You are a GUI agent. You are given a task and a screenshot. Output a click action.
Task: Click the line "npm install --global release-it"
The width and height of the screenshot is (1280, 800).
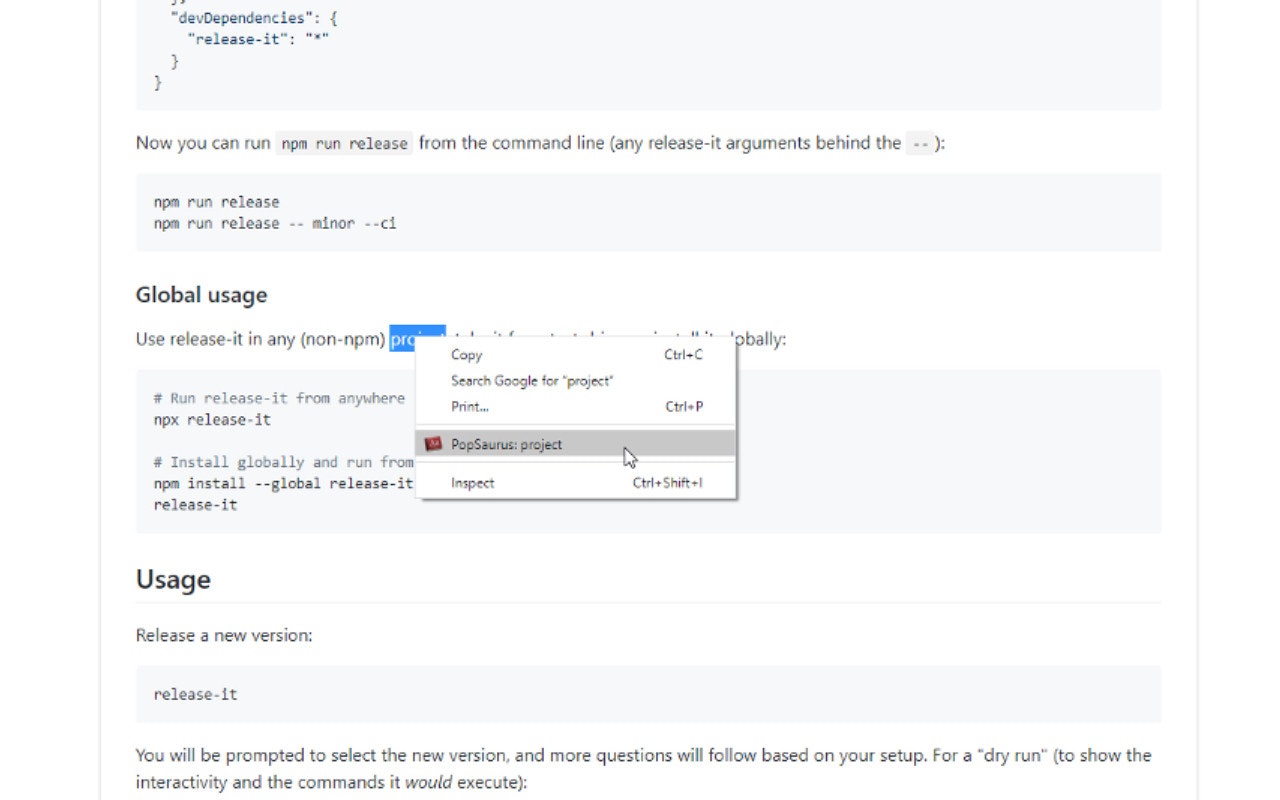pos(283,483)
